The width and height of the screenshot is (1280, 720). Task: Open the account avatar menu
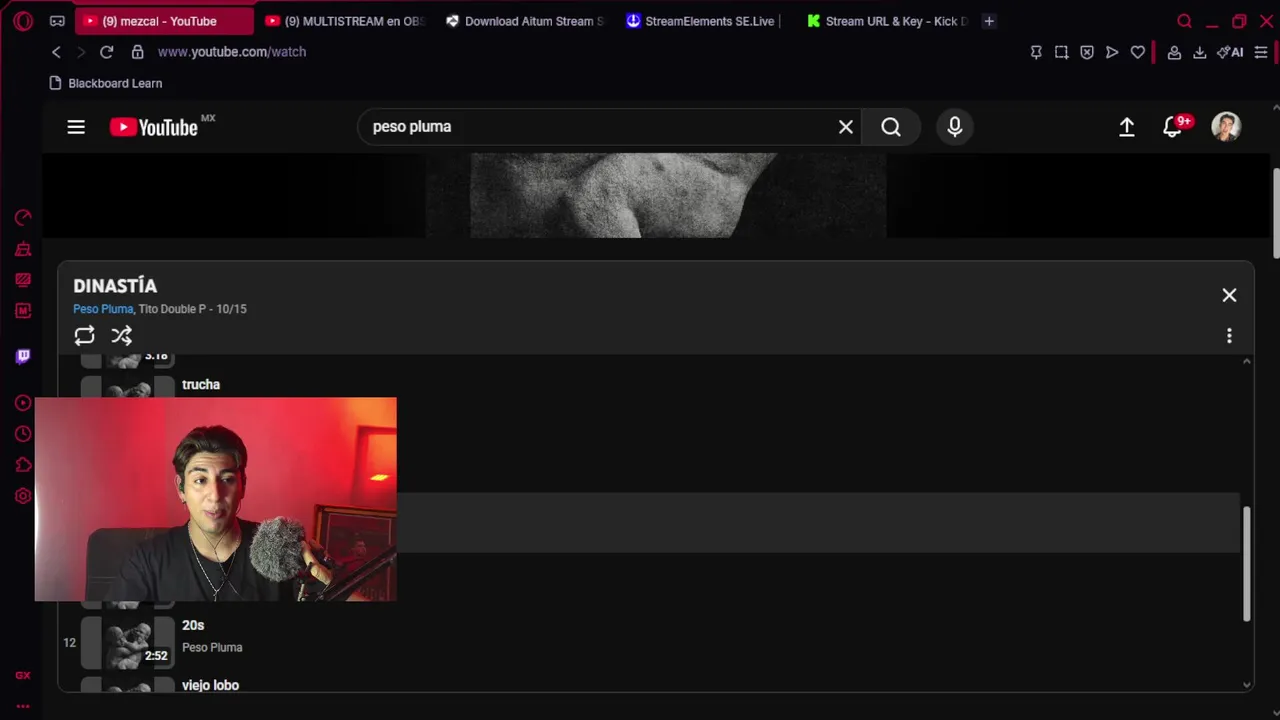click(x=1226, y=127)
